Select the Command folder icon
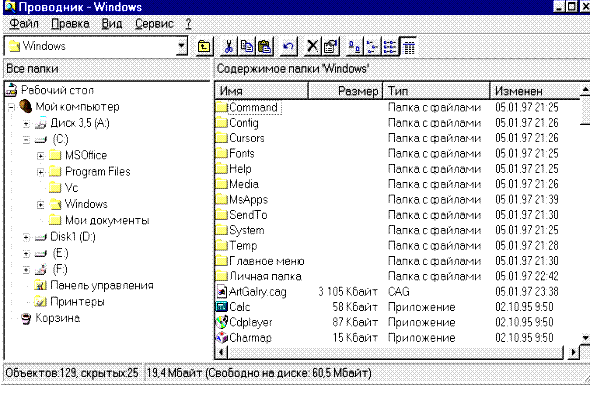Screen dimensions: 590x394 point(222,107)
